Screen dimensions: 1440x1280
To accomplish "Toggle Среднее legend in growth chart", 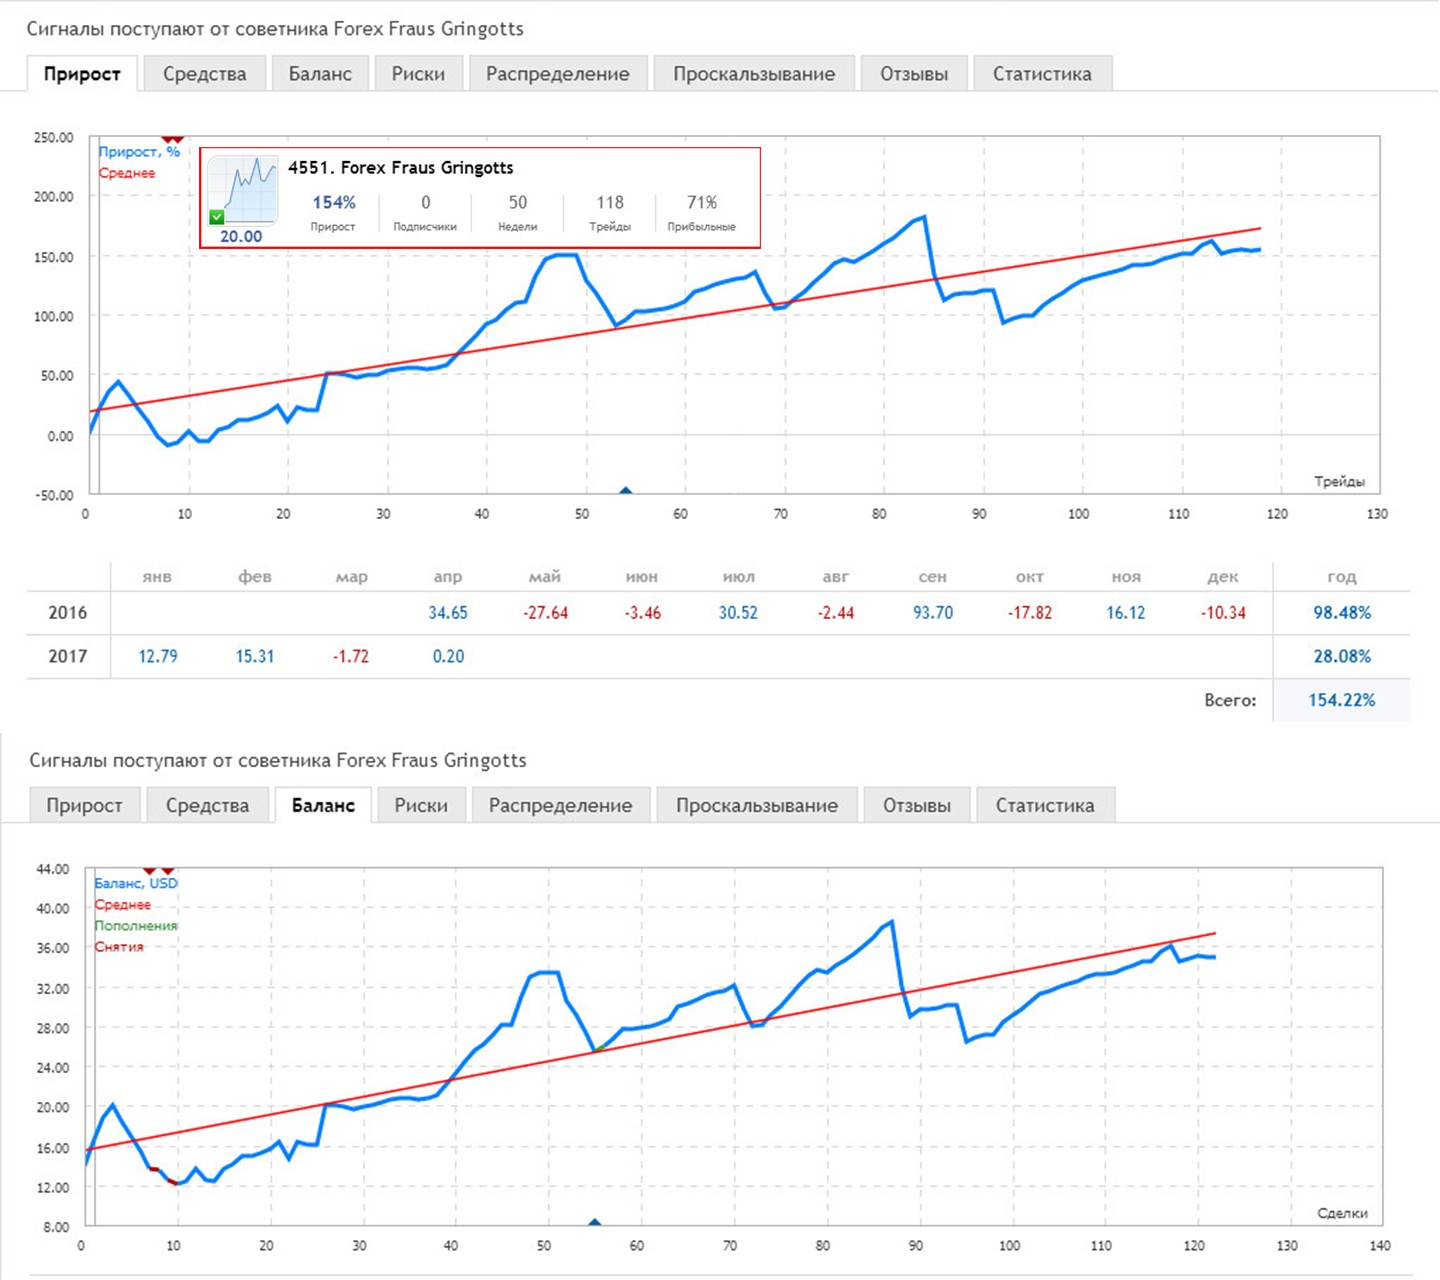I will click(127, 173).
